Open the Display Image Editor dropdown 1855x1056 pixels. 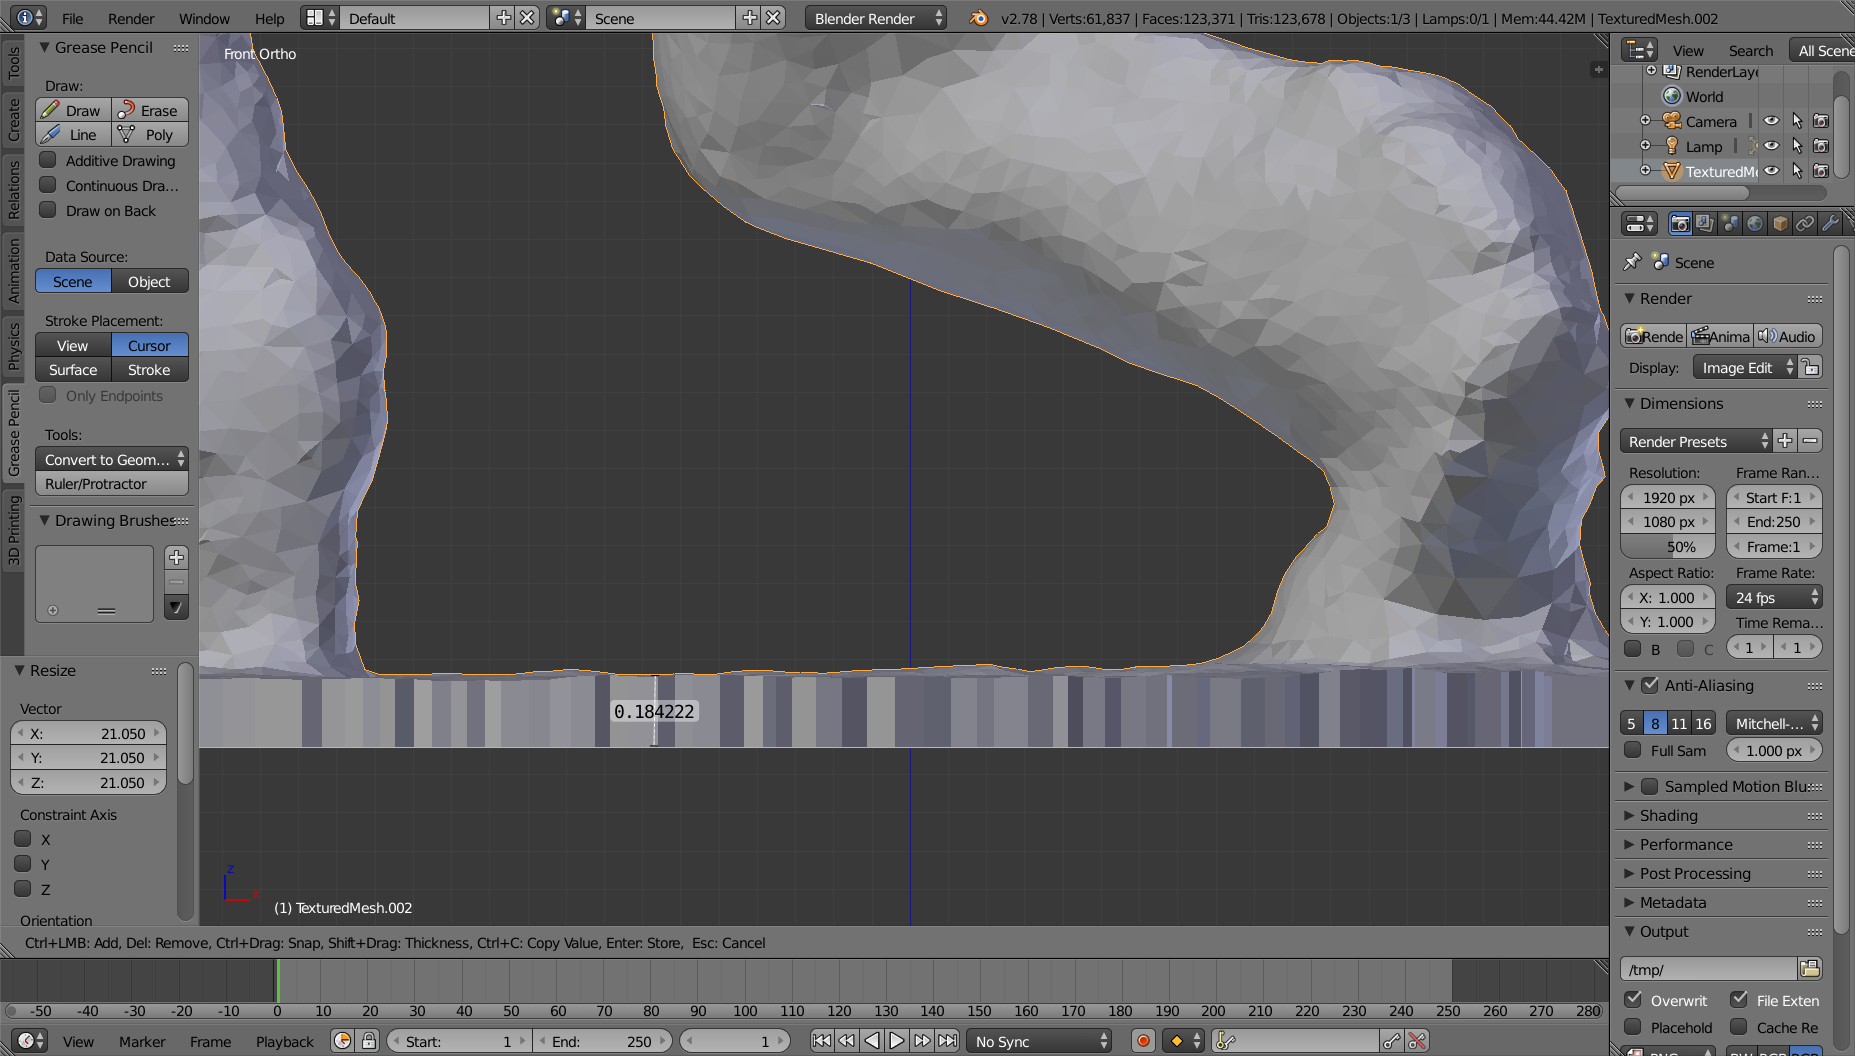[x=1745, y=368]
